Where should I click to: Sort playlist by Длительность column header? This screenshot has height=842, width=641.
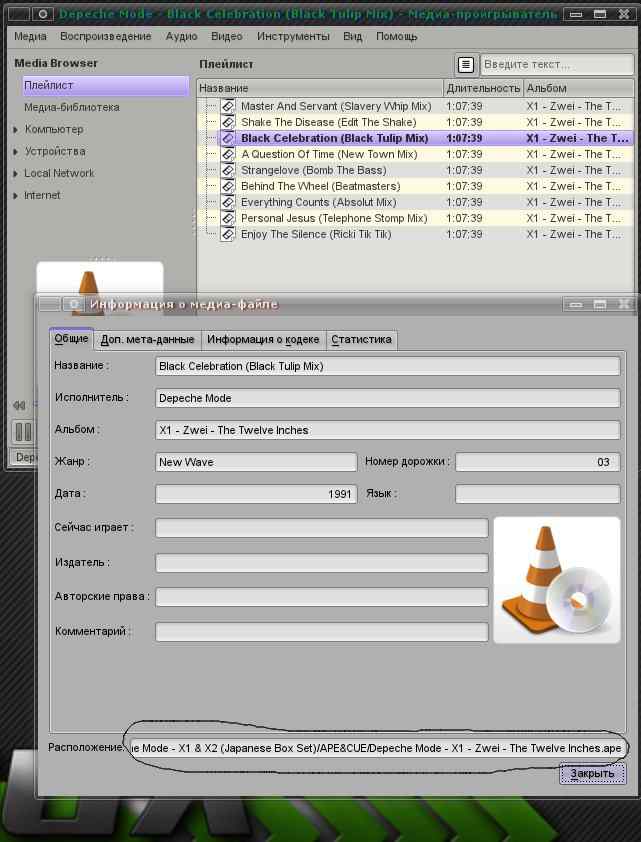click(483, 88)
